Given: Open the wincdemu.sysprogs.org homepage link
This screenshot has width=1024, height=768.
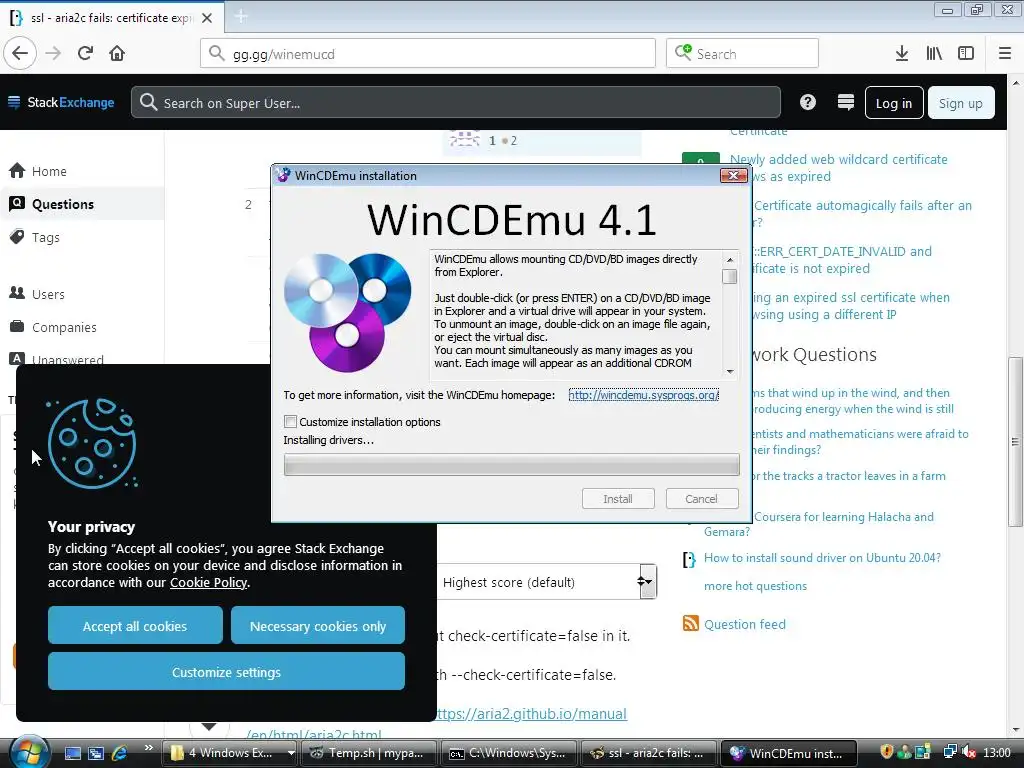Looking at the screenshot, I should point(643,395).
